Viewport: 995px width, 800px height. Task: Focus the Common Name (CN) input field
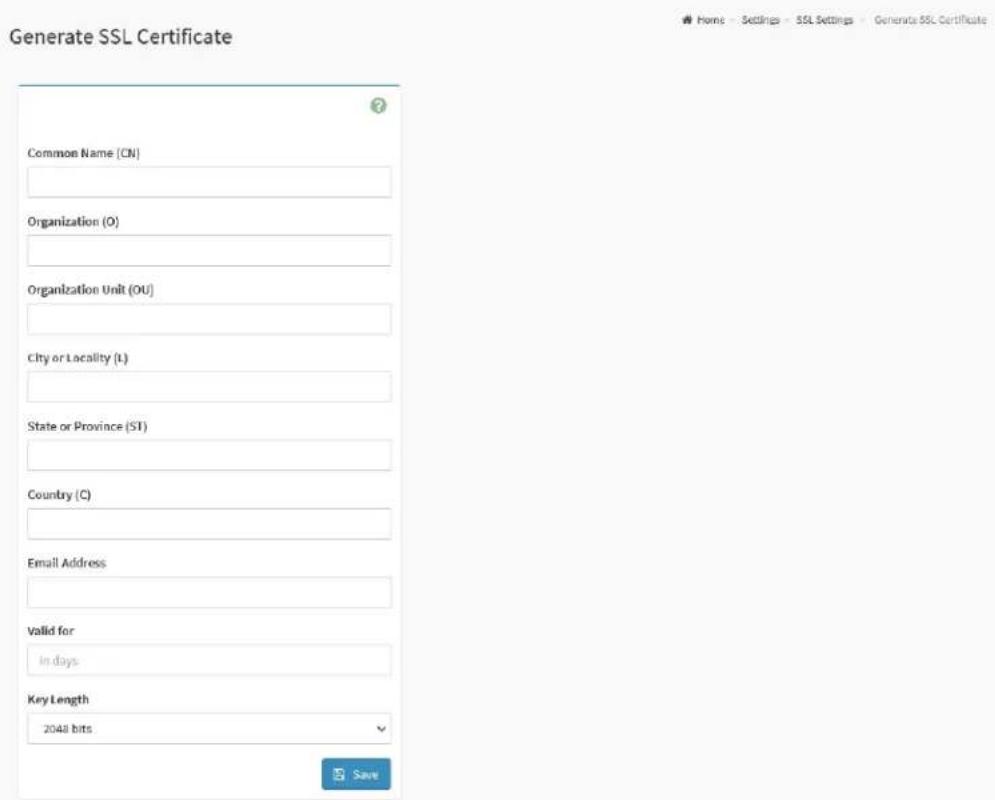pos(209,182)
